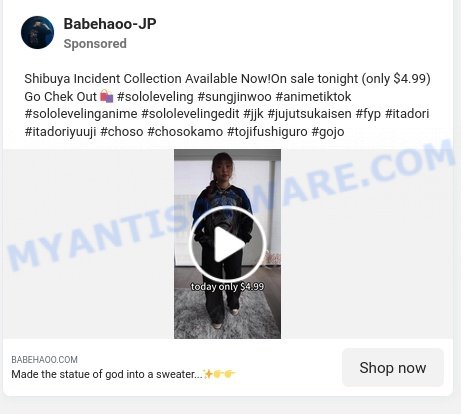
Task: Click the #chosokamo hashtag
Action: [x=185, y=132]
